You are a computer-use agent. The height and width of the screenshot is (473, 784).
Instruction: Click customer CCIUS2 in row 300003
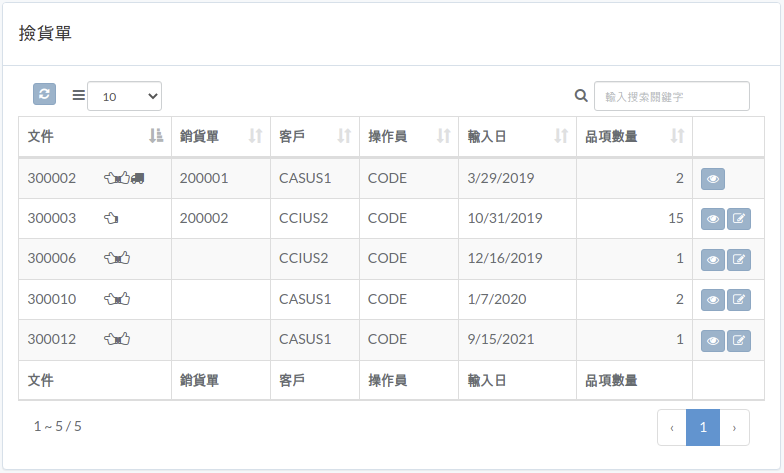coord(304,218)
